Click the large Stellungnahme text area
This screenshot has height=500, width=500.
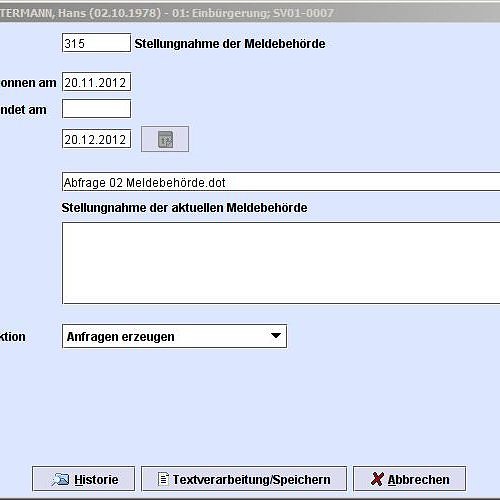(281, 263)
